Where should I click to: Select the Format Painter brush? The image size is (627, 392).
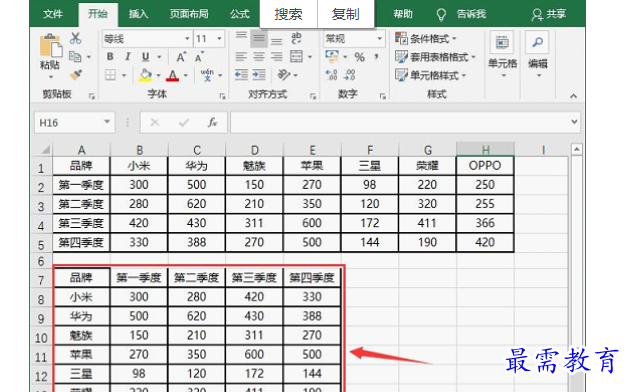point(76,74)
